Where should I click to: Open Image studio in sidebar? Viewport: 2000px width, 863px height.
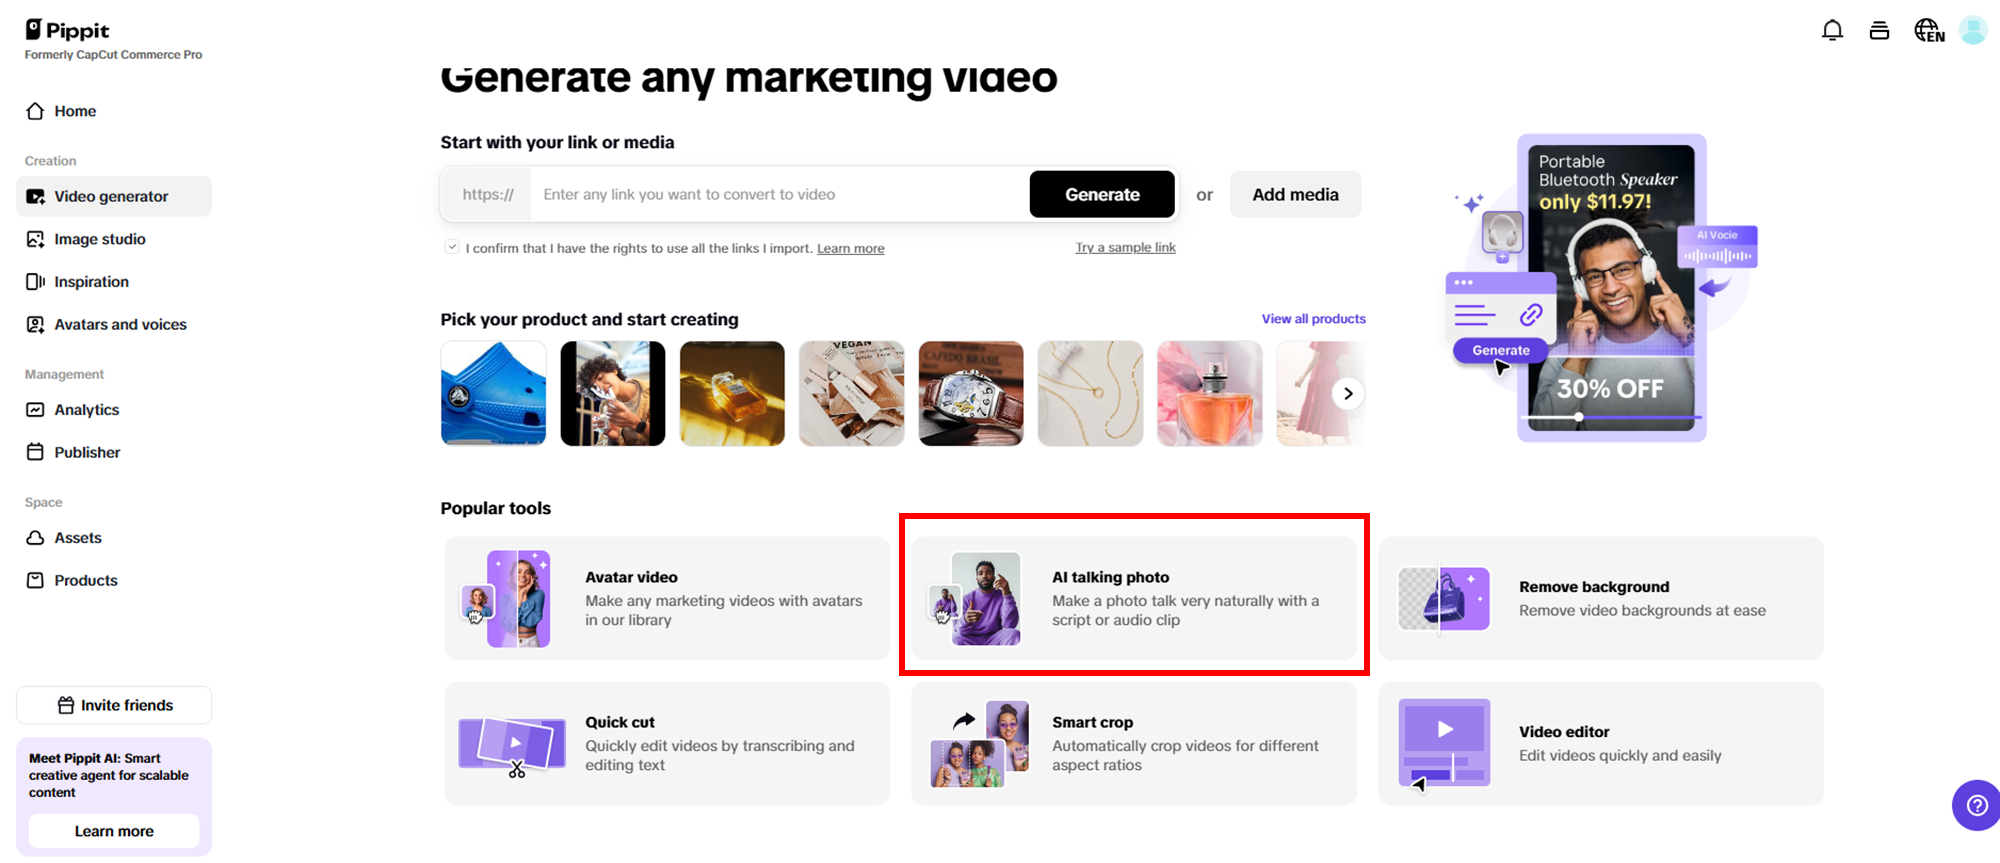[x=99, y=239]
